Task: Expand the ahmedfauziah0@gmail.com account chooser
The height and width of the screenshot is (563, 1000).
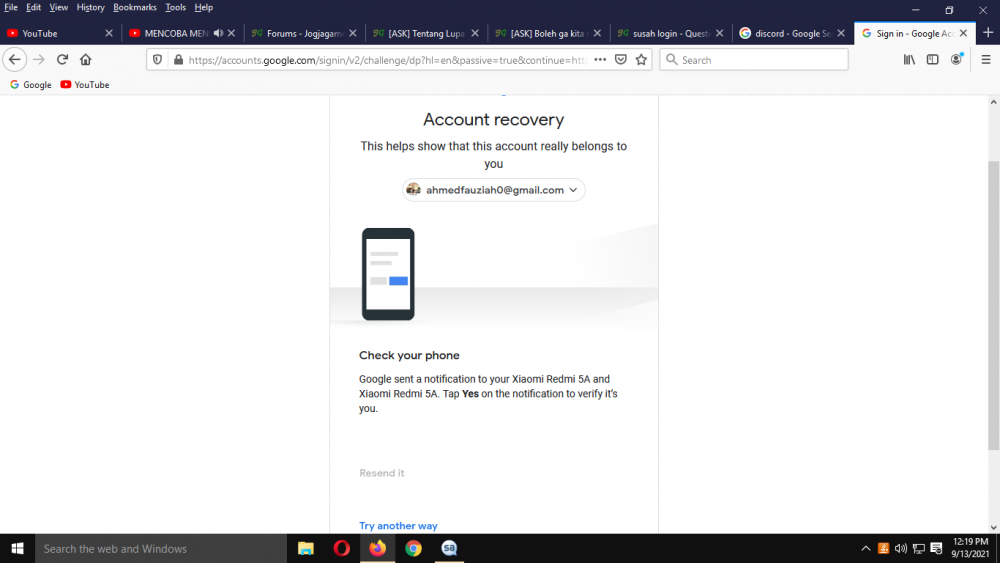Action: click(493, 190)
